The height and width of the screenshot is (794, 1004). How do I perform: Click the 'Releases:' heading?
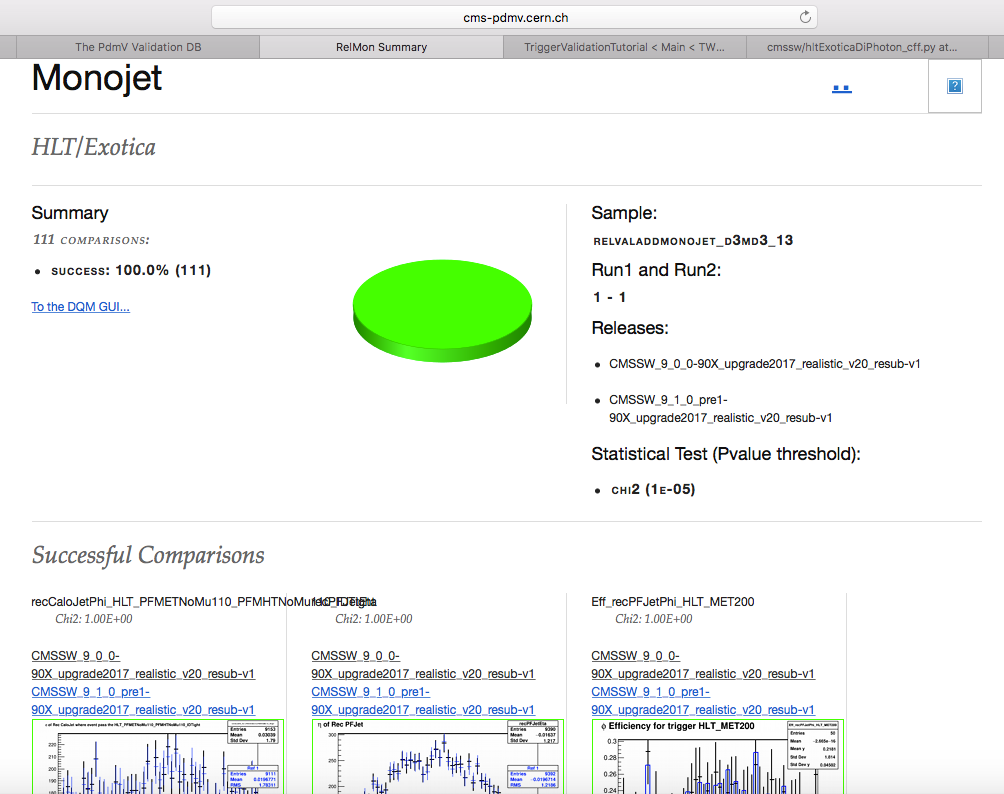pyautogui.click(x=630, y=328)
